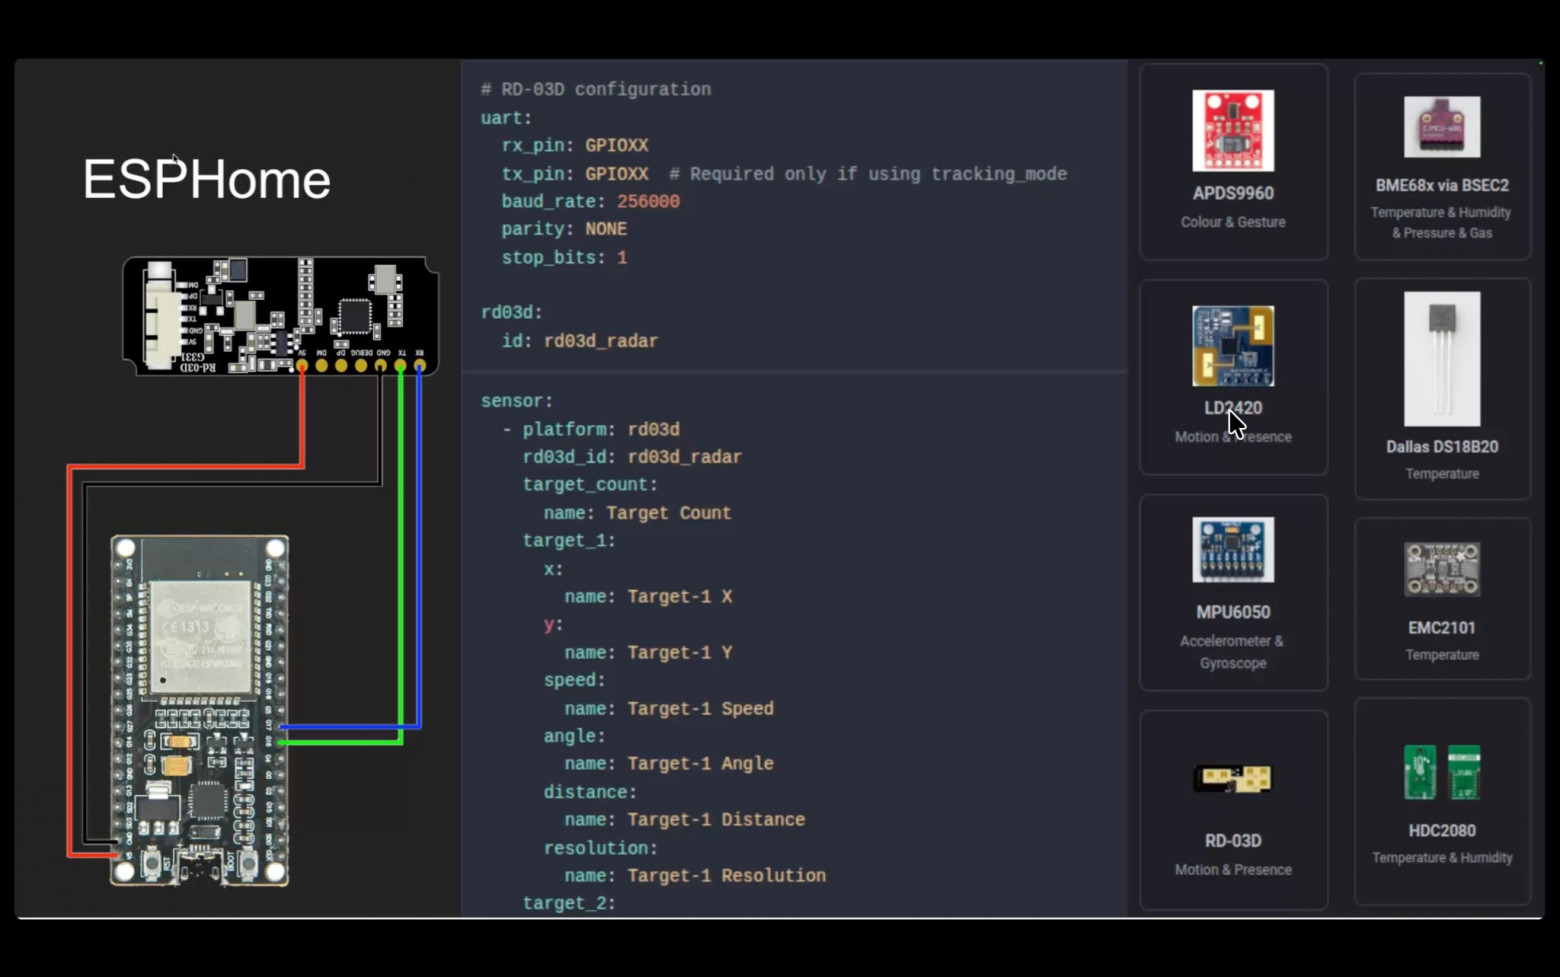Click the 'name: Target-1 Distance' code line
1560x977 pixels.
tap(685, 820)
